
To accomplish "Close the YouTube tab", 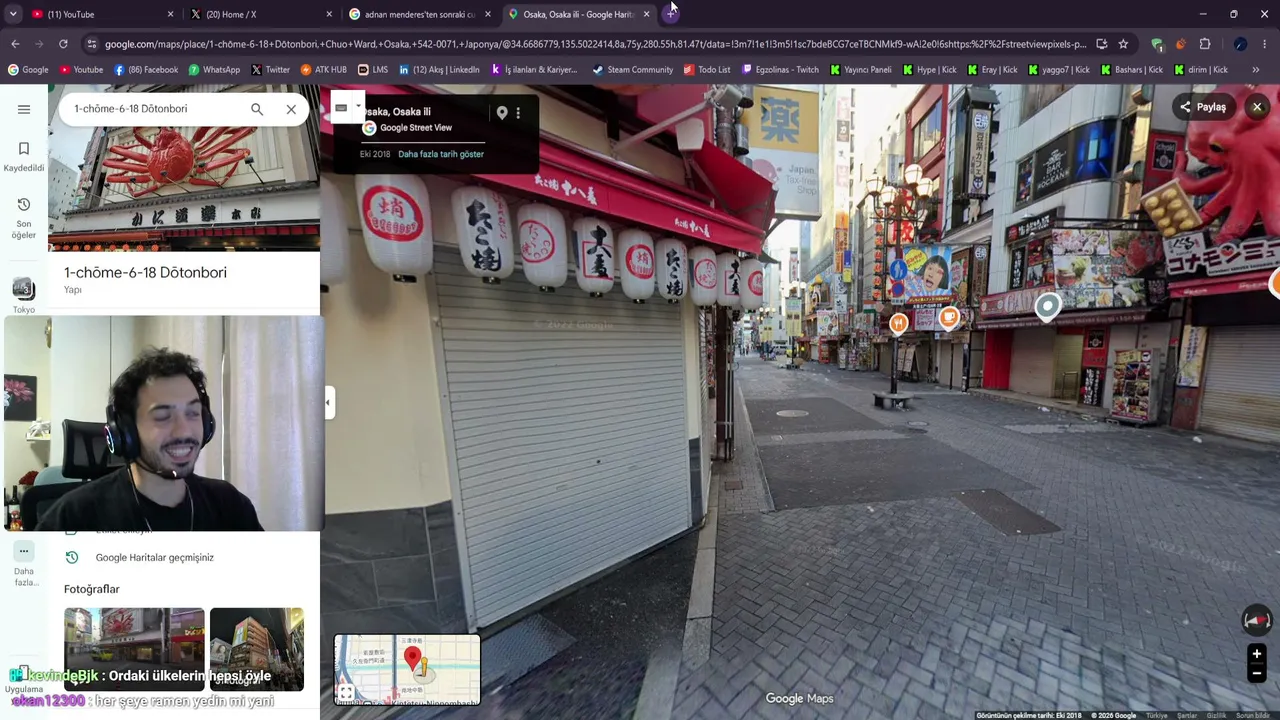I will (170, 14).
